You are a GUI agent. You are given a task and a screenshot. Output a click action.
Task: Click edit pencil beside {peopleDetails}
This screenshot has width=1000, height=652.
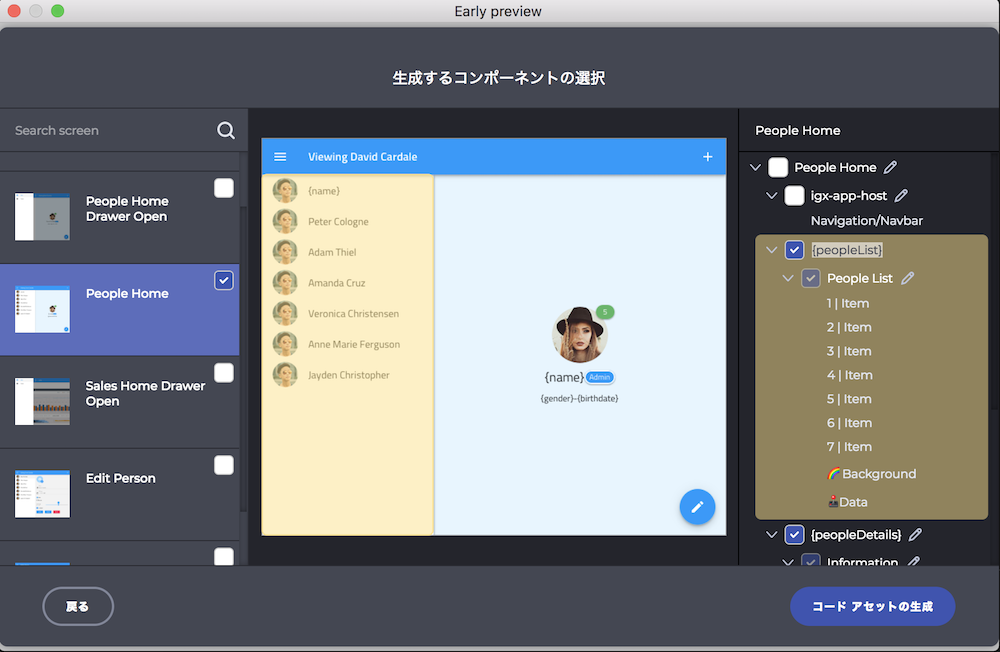[x=915, y=535]
